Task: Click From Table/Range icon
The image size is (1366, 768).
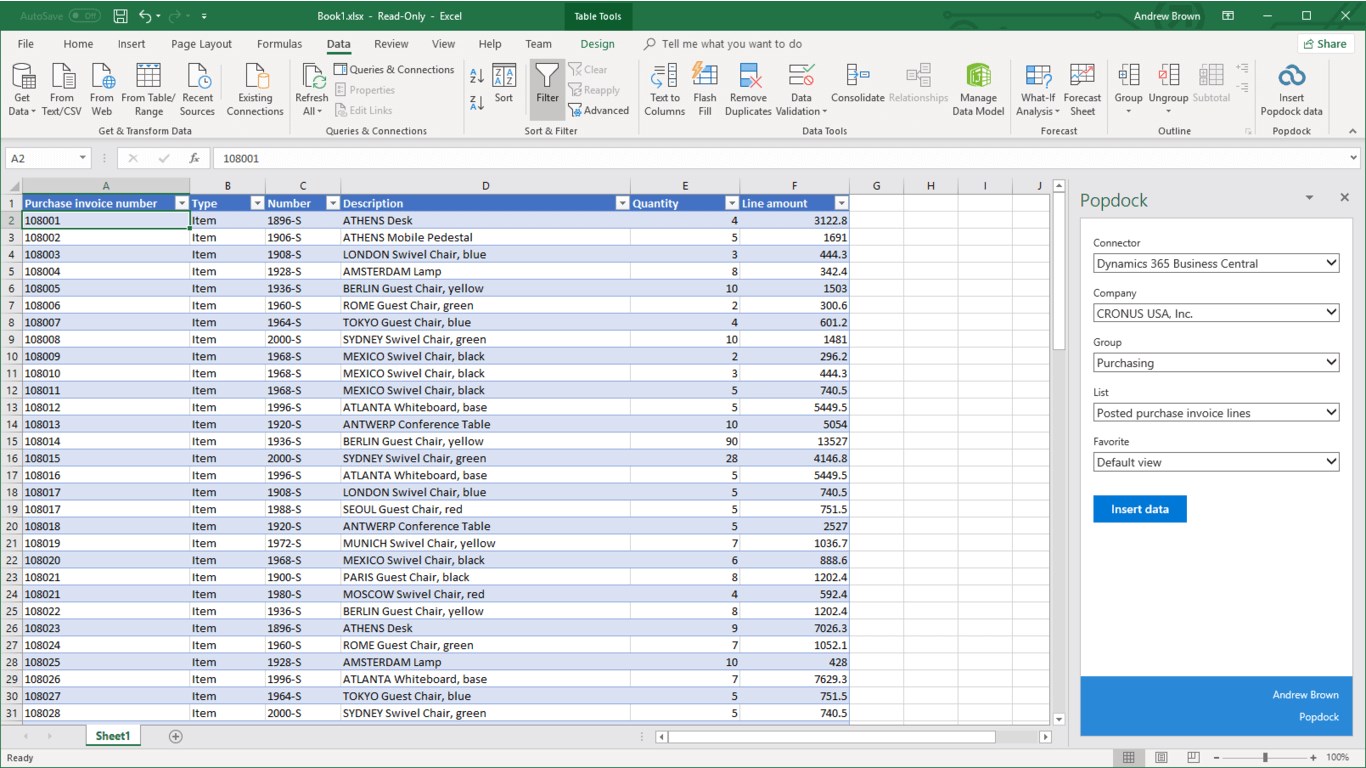Action: [148, 76]
